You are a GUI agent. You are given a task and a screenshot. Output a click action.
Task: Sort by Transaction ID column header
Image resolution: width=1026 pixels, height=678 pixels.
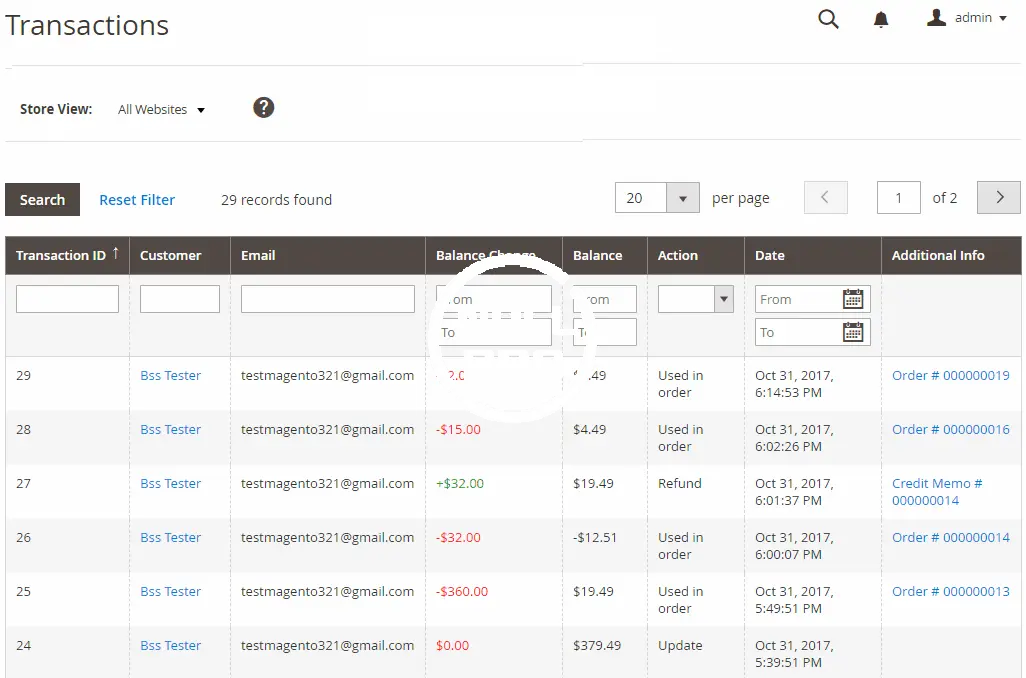(x=62, y=256)
